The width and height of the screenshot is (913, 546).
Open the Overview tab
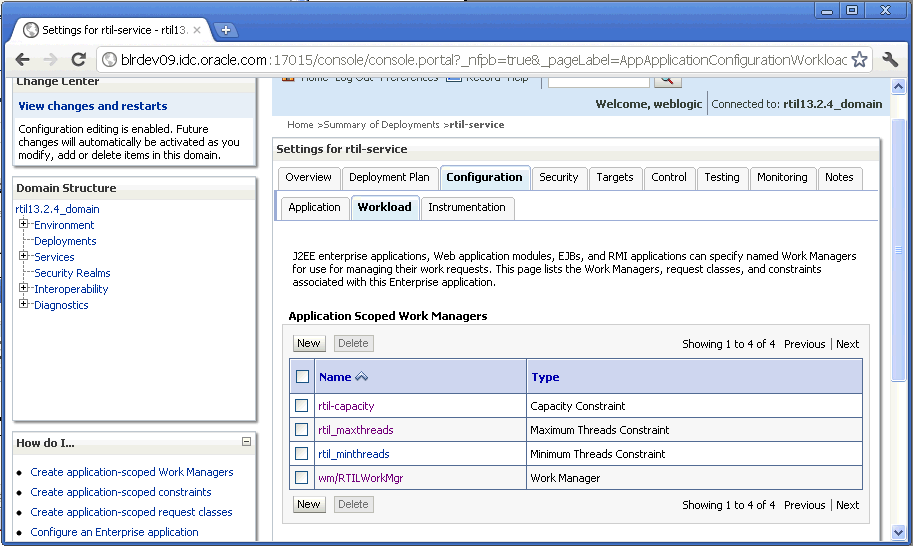pos(309,178)
